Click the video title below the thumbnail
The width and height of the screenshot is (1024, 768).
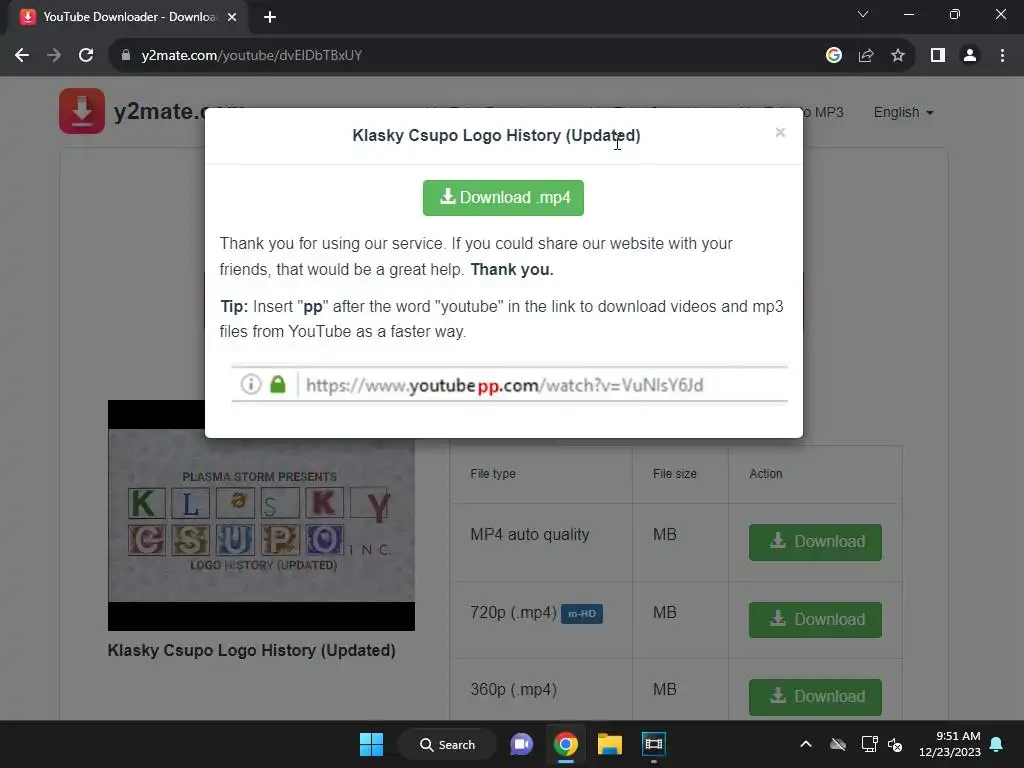[x=251, y=650]
